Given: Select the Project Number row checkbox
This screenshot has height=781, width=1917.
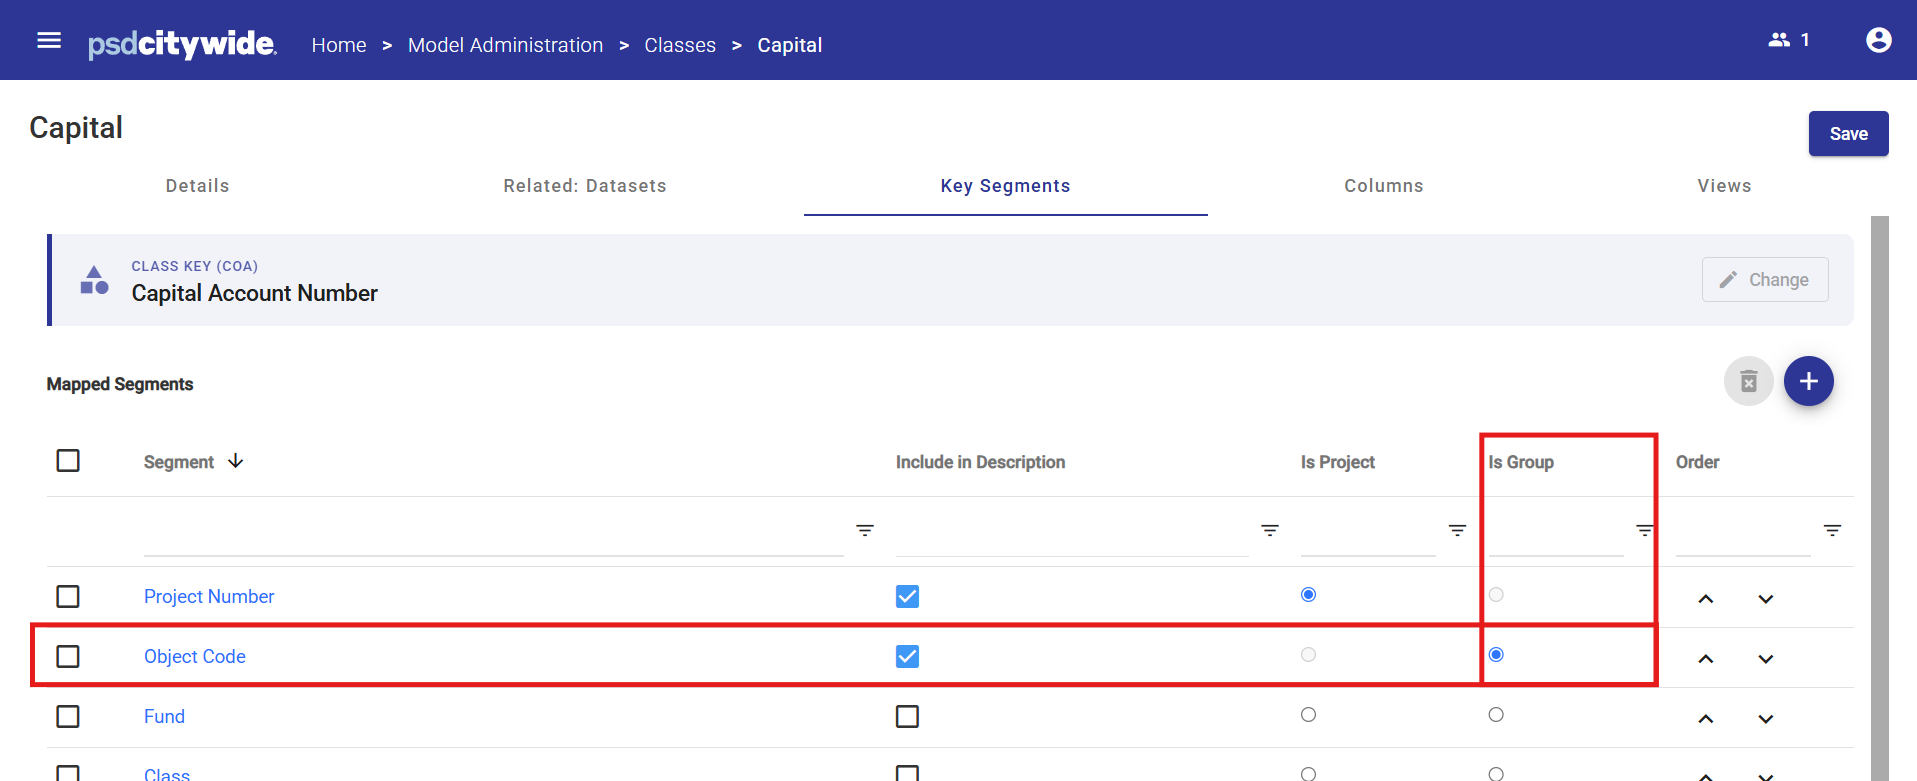Looking at the screenshot, I should pyautogui.click(x=68, y=596).
